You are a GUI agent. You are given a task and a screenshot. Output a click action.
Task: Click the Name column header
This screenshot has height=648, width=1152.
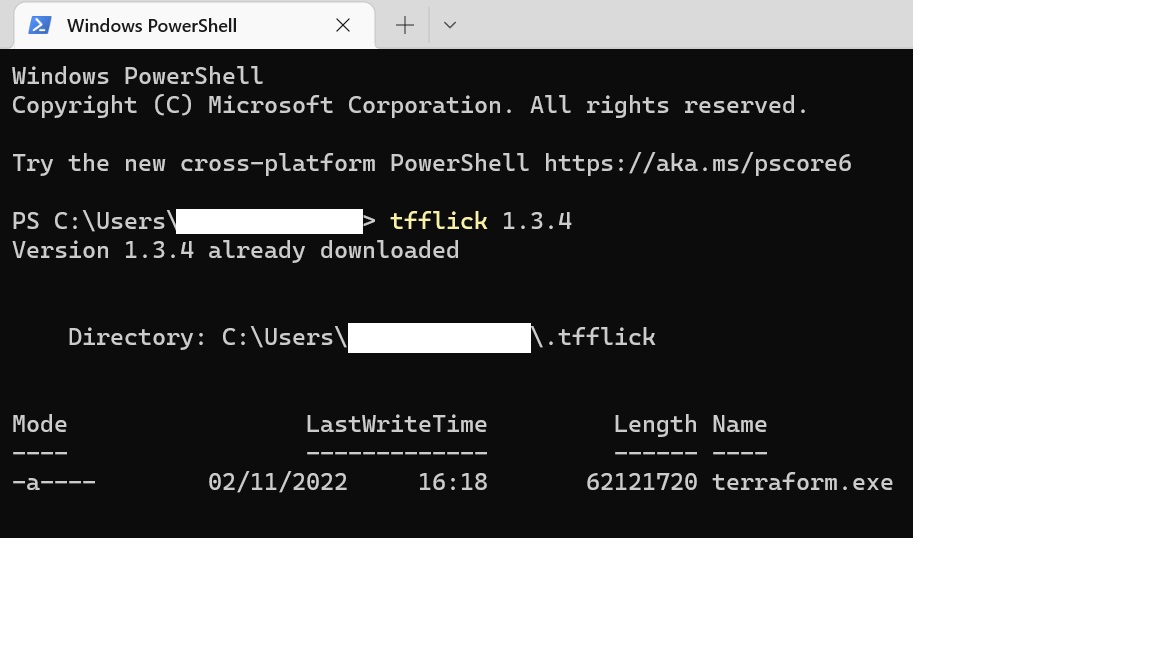(x=739, y=424)
